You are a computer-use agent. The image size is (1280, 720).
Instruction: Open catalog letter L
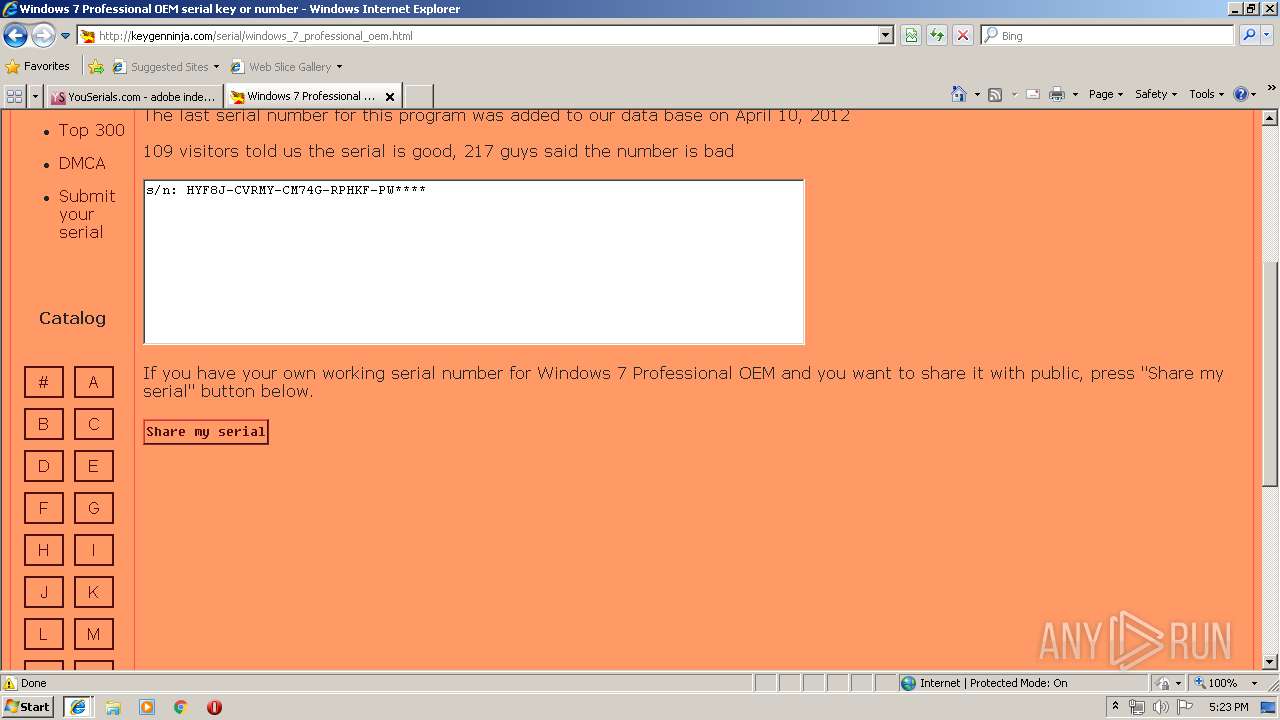click(x=44, y=634)
